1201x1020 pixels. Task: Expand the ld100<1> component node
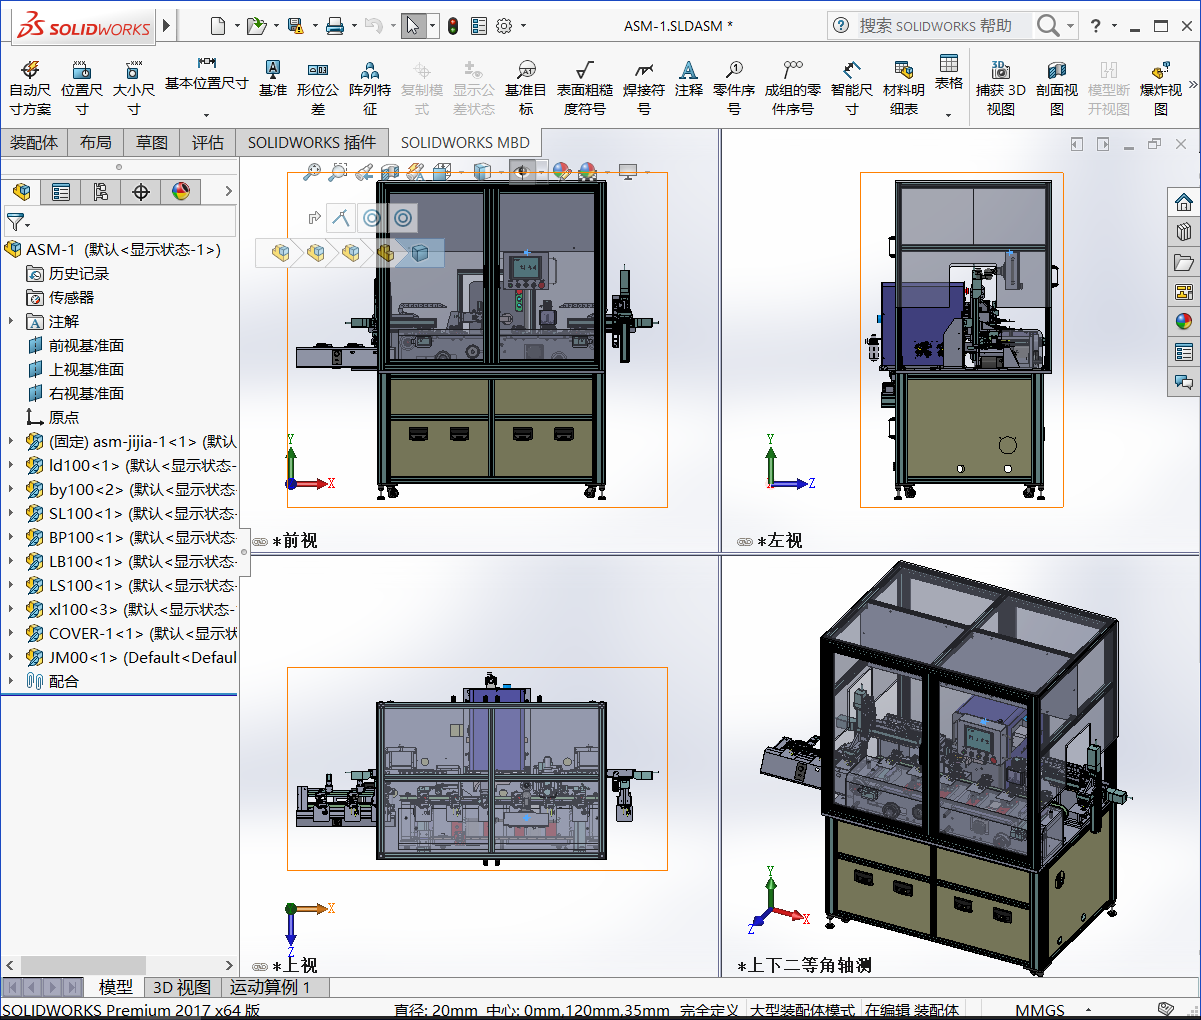(11, 465)
